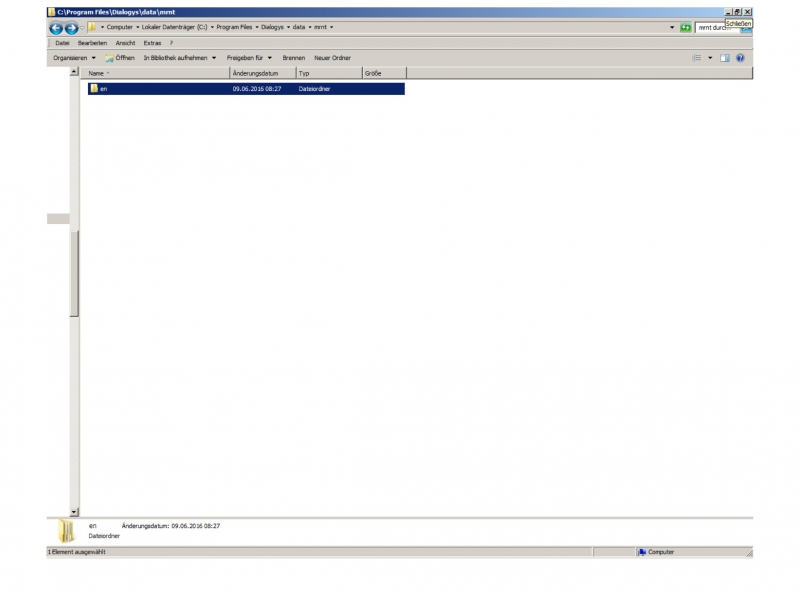This screenshot has width=800, height=593.
Task: Click the change view icon
Action: (697, 58)
